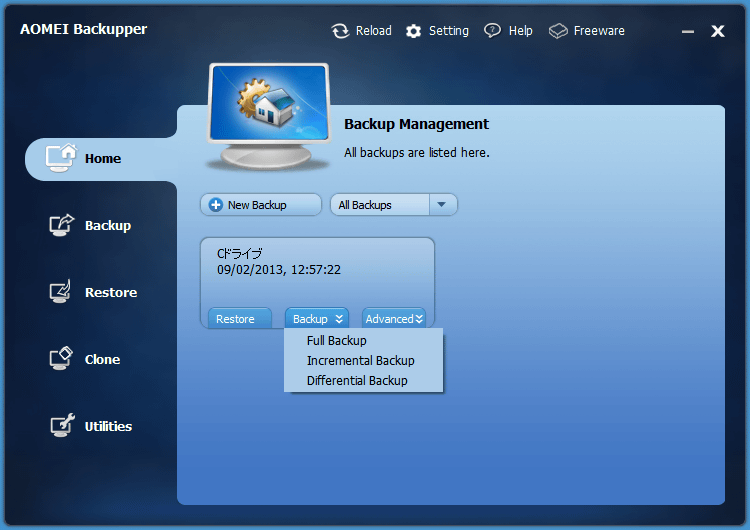Image resolution: width=750 pixels, height=530 pixels.
Task: Expand the Advanced dropdown on card
Action: pos(394,318)
